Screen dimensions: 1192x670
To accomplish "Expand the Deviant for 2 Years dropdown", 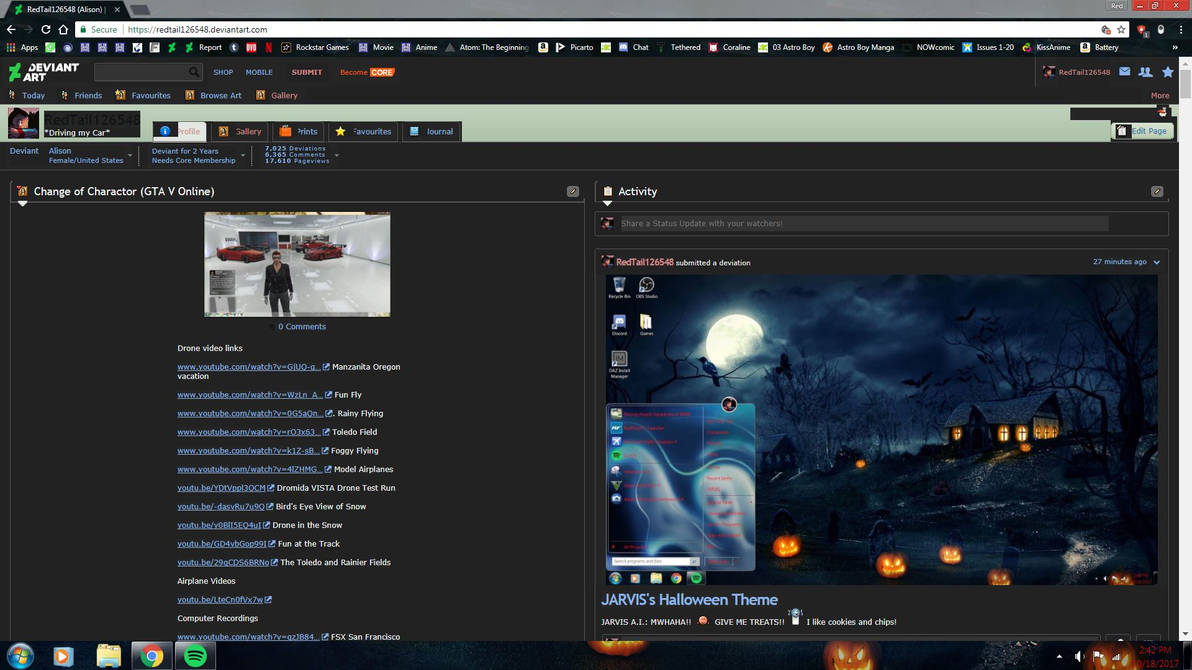I will [243, 156].
